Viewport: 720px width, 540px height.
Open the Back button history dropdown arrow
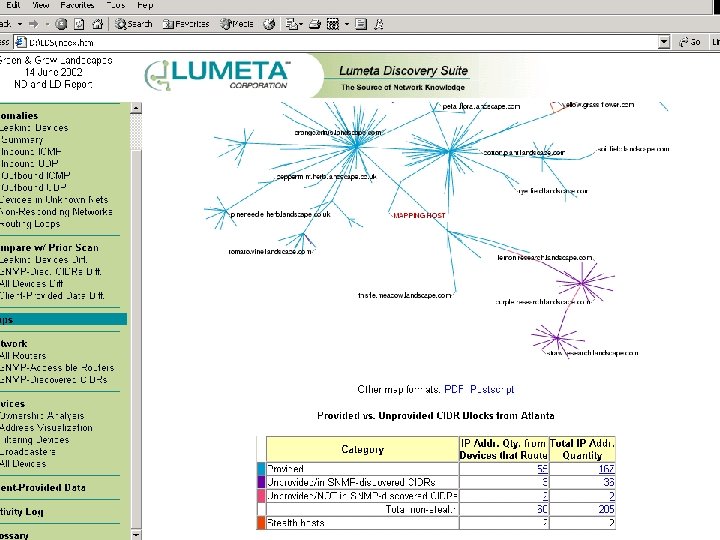point(20,24)
